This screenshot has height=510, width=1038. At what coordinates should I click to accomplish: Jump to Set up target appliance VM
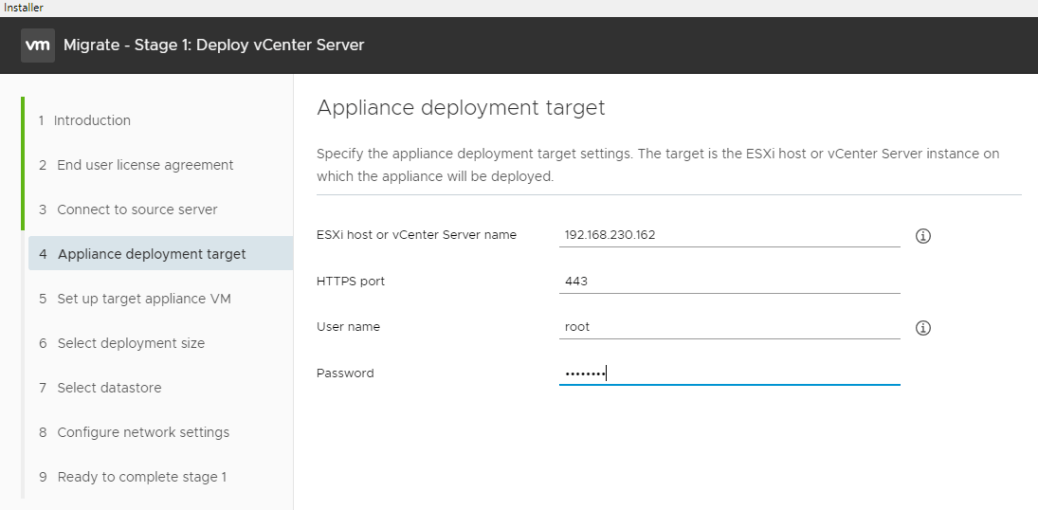click(136, 298)
